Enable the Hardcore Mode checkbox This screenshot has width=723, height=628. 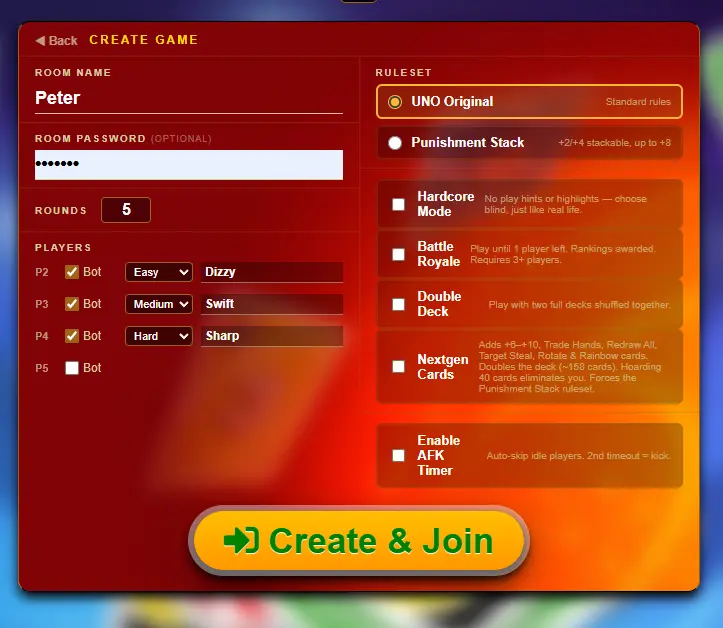tap(398, 204)
